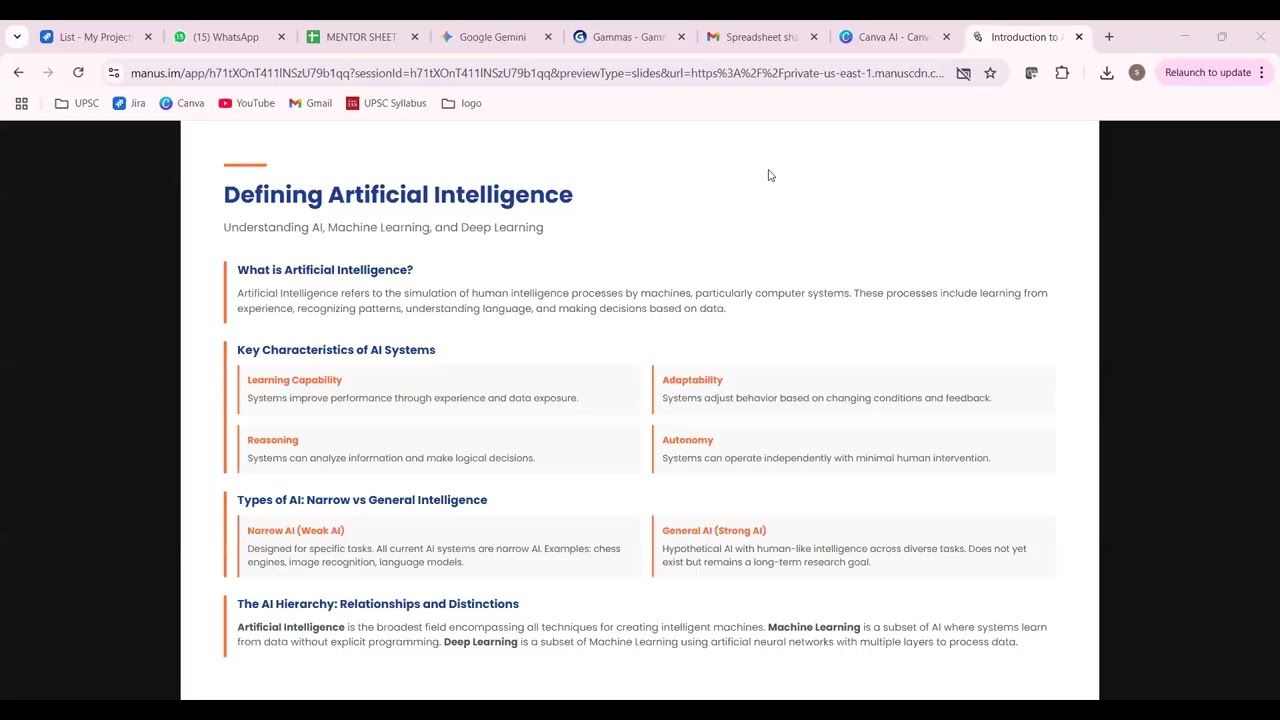Bookmark this page with star icon
Image resolution: width=1280 pixels, height=720 pixels.
990,73
